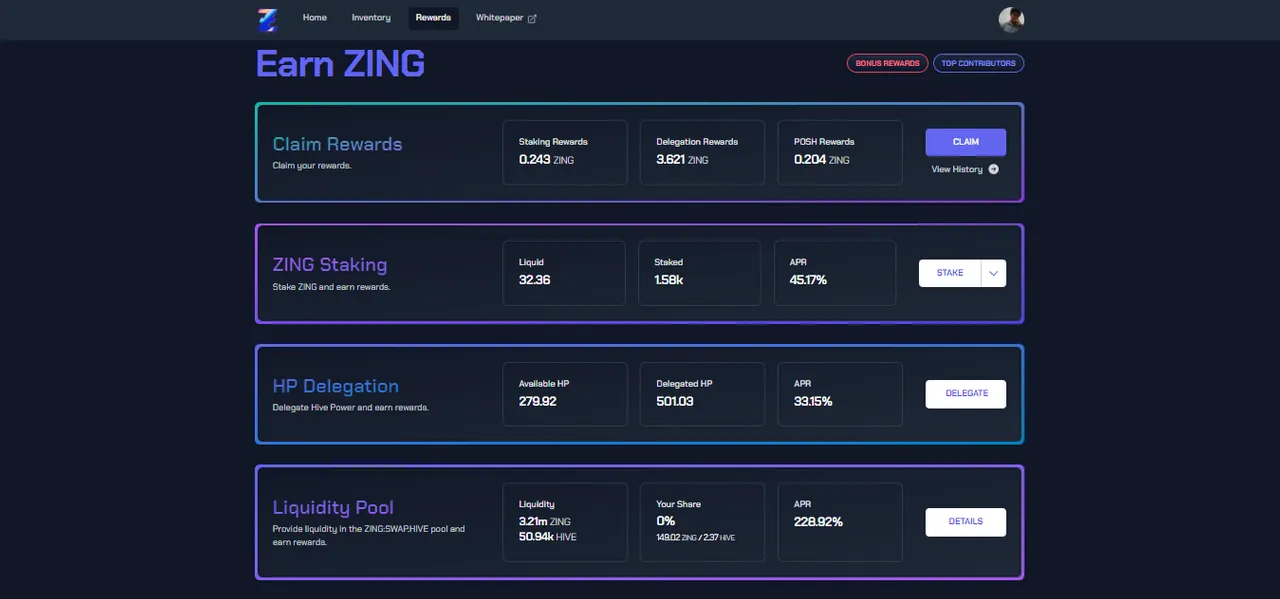Click the Liquidity Pool APR 228.92%
Viewport: 1280px width, 599px height.
coord(818,521)
